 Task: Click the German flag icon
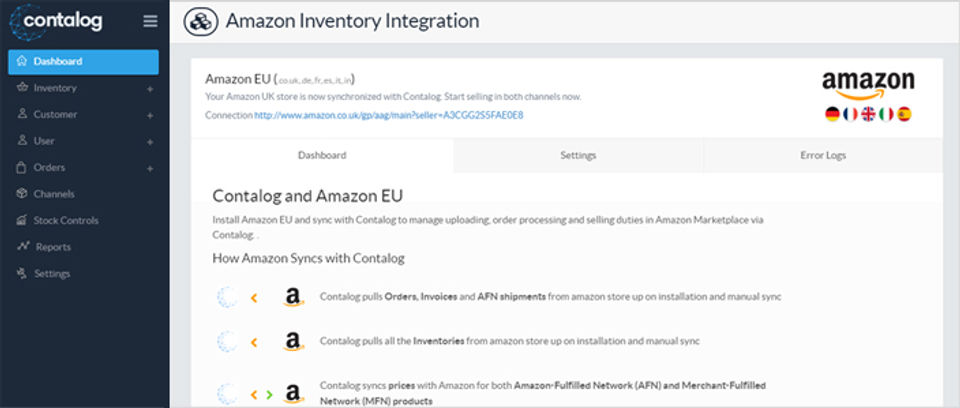click(832, 114)
